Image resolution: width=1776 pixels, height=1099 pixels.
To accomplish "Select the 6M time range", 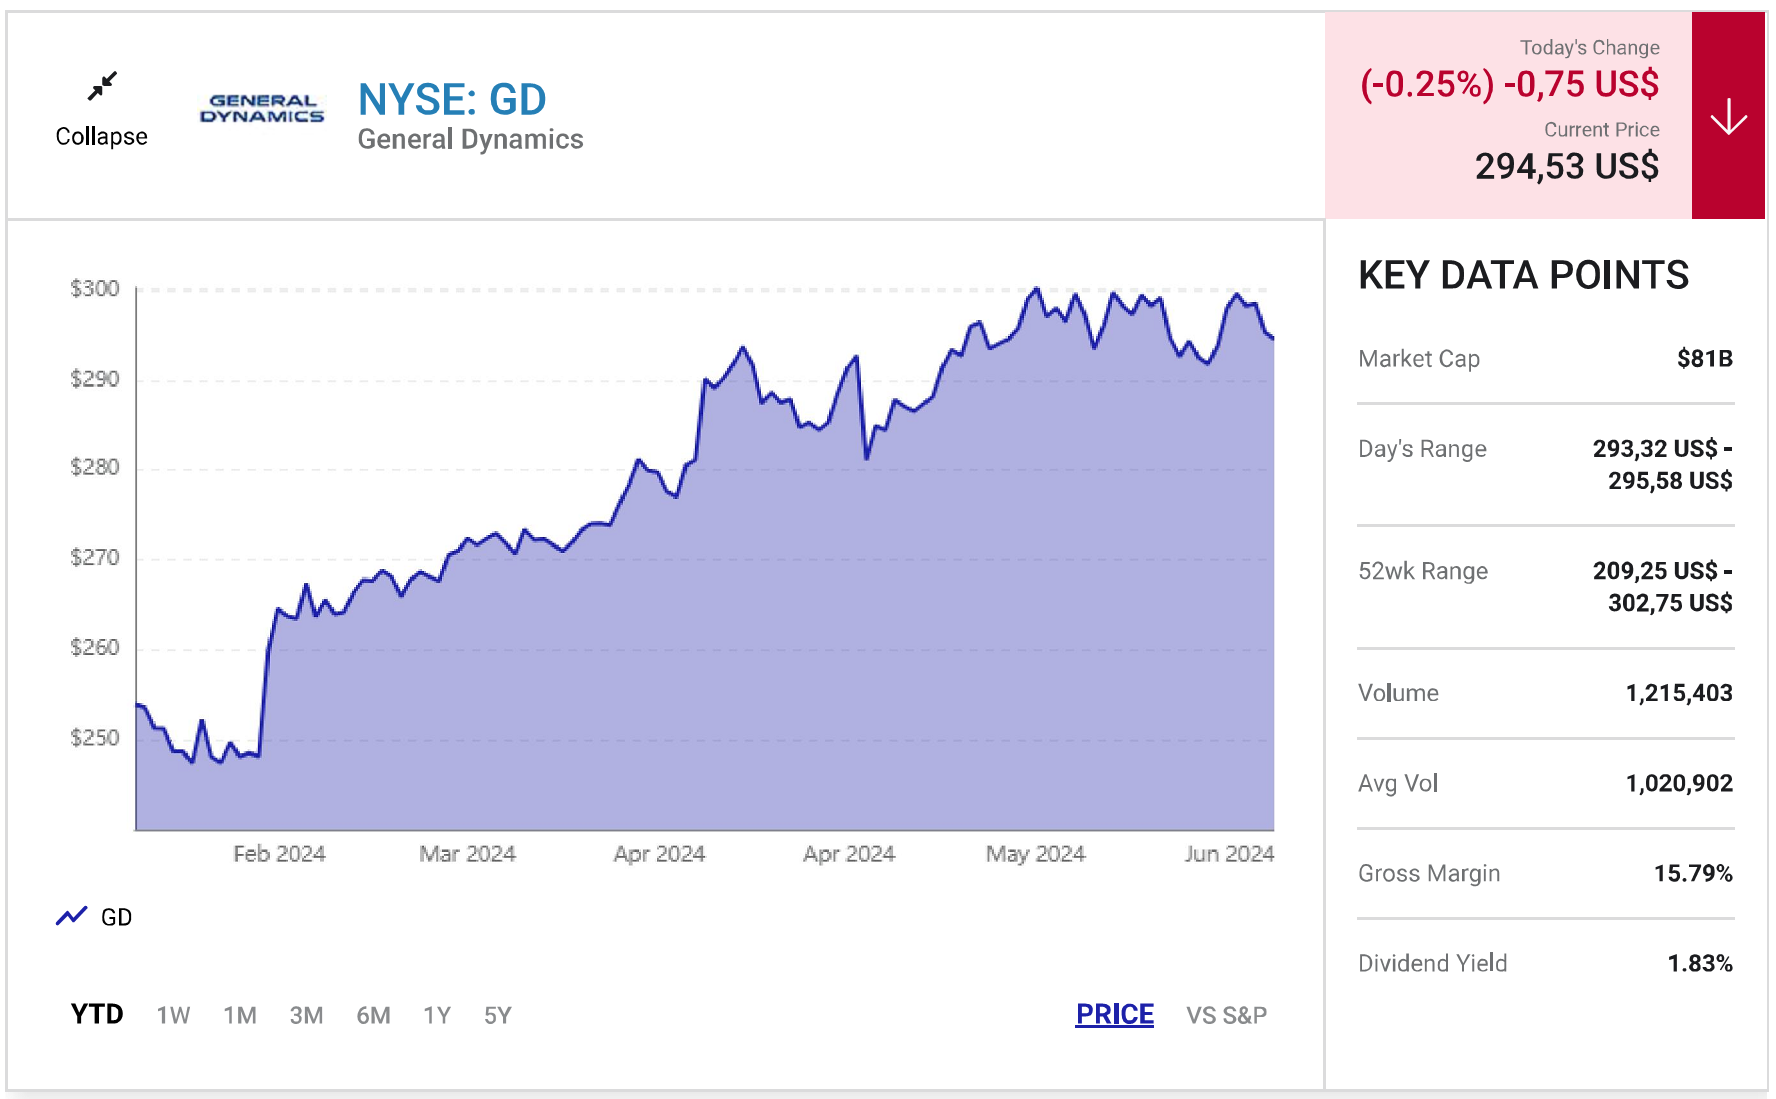I will tap(373, 1015).
